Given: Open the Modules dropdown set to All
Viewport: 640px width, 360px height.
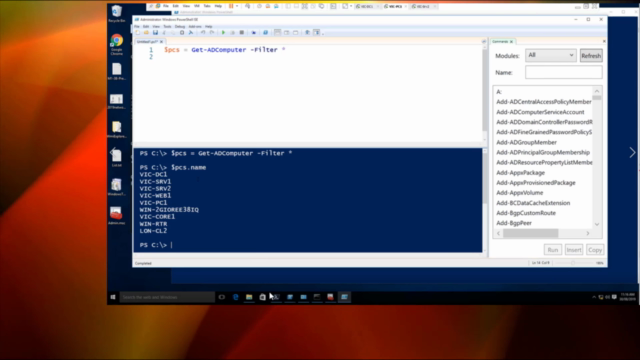Looking at the screenshot, I should tap(550, 55).
